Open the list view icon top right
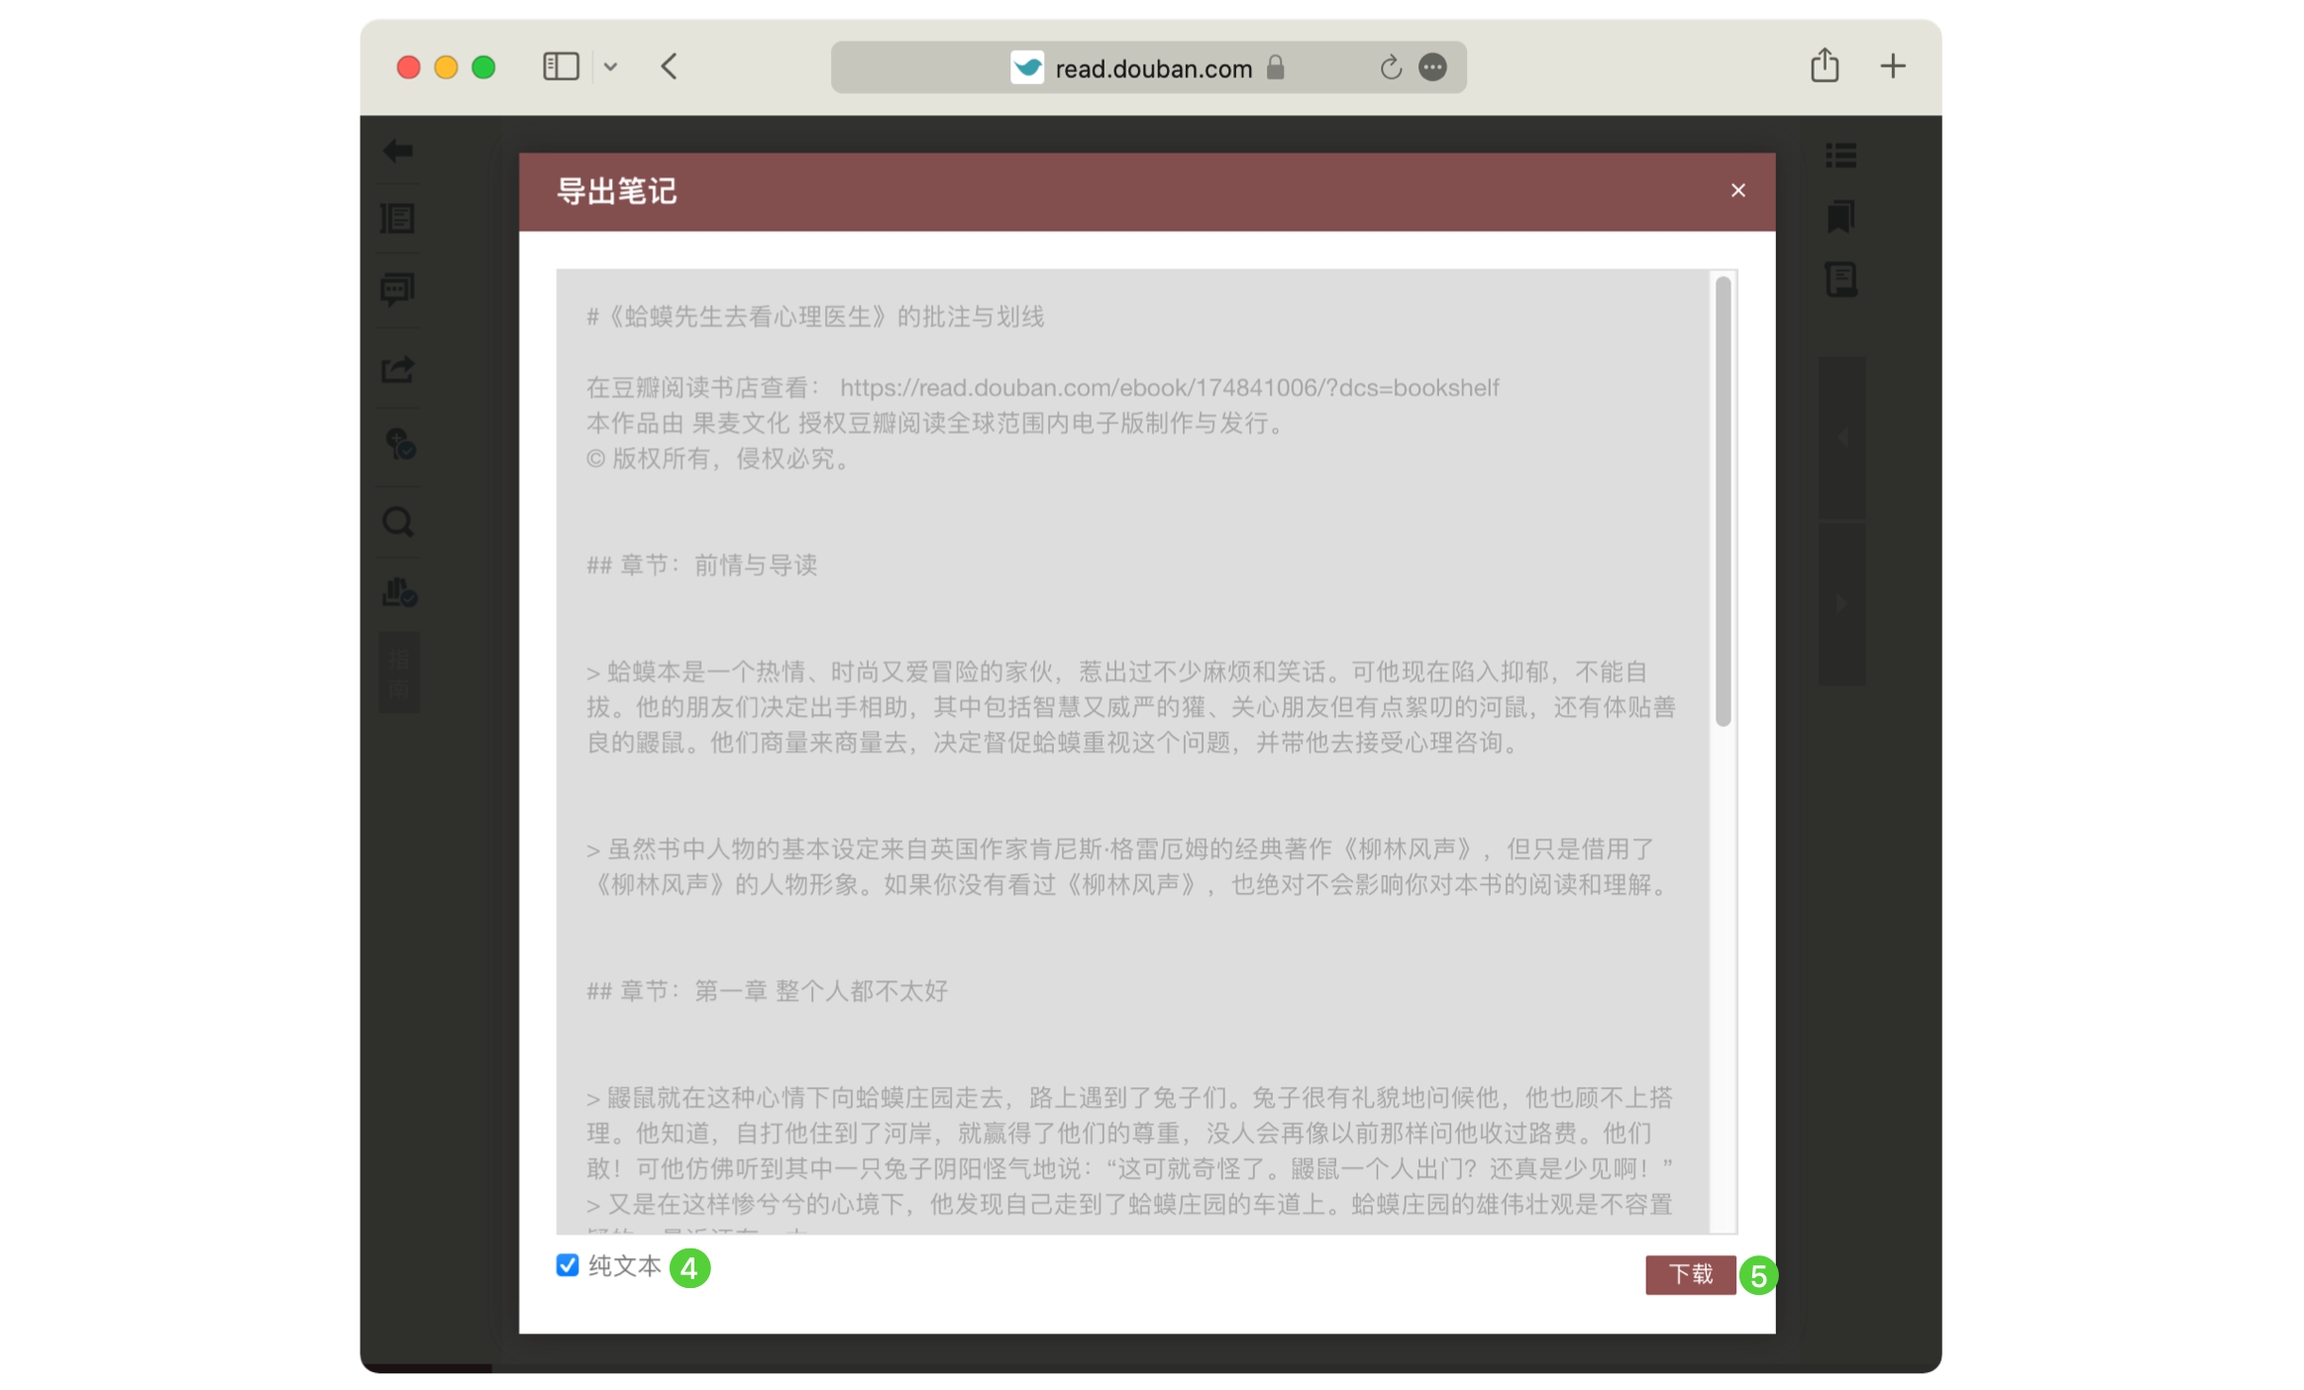Screen dimensions: 2304x1390 coord(1840,155)
